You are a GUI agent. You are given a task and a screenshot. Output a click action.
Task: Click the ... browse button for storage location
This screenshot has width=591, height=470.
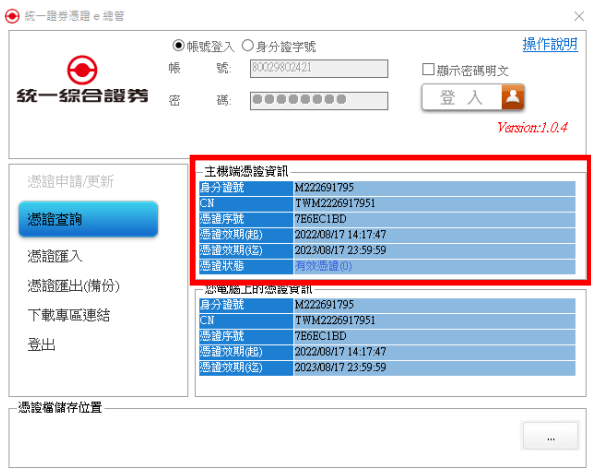[x=550, y=436]
